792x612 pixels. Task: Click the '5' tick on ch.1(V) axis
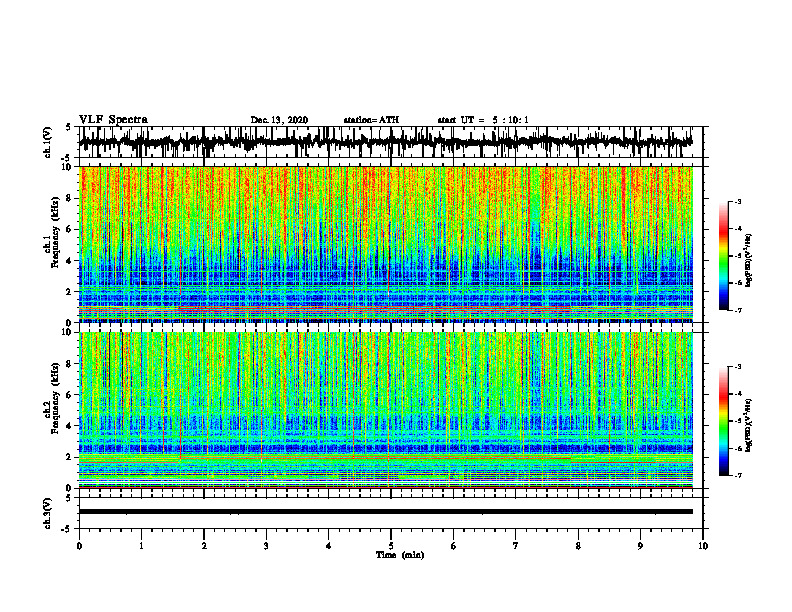point(69,127)
